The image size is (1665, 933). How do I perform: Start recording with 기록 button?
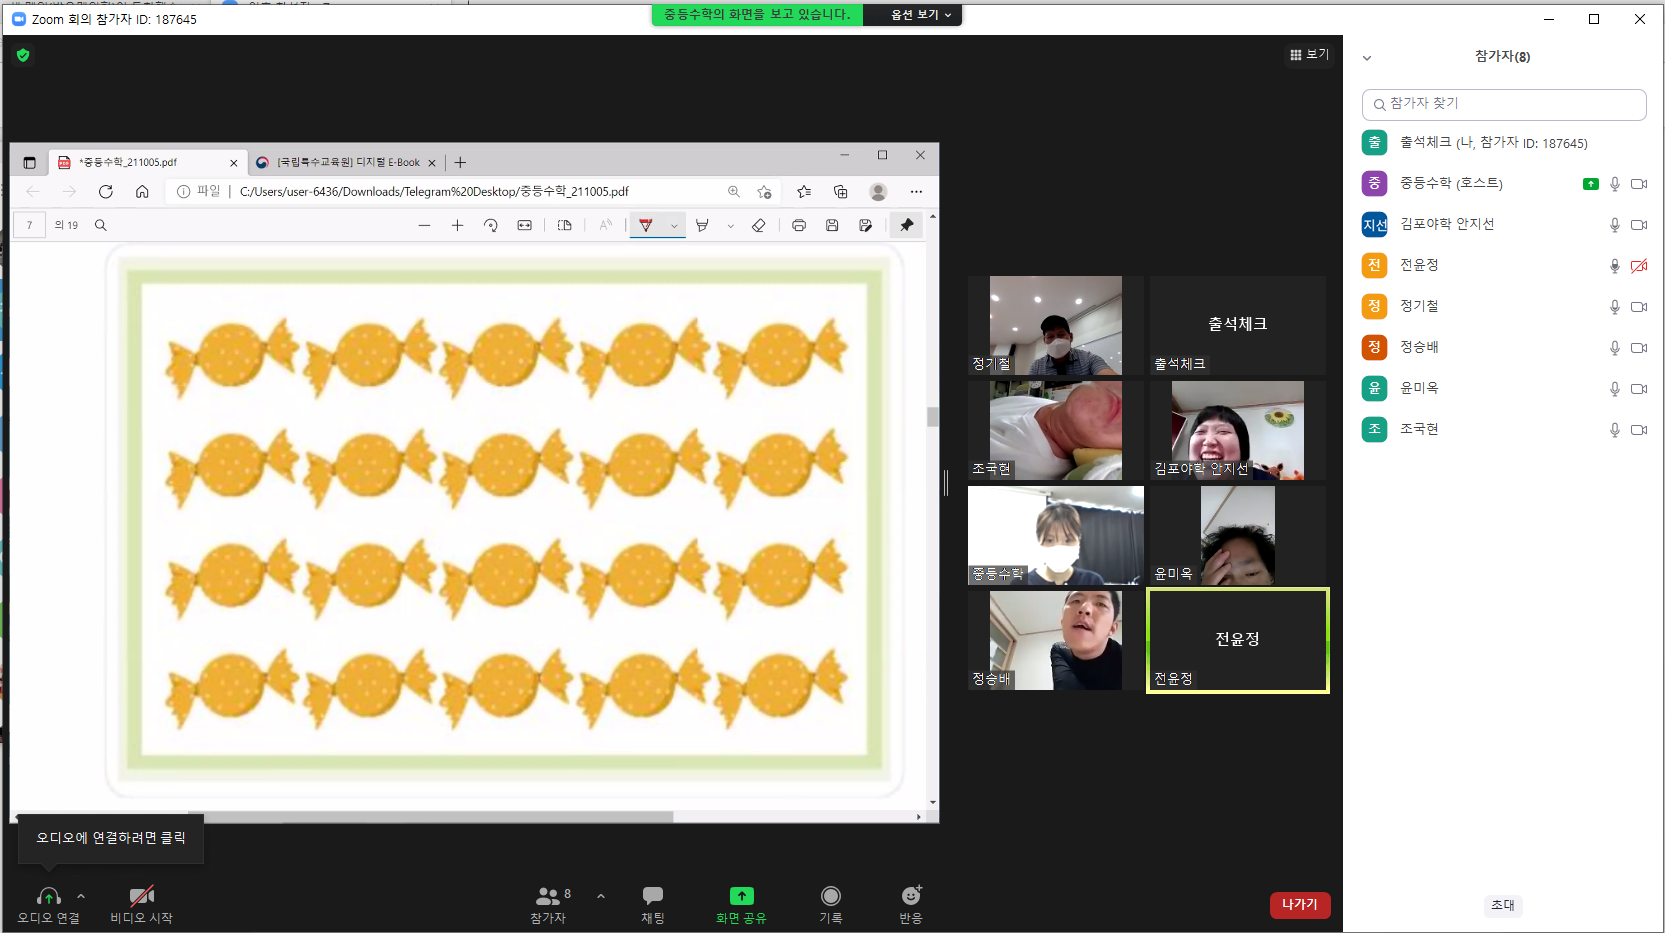831,904
